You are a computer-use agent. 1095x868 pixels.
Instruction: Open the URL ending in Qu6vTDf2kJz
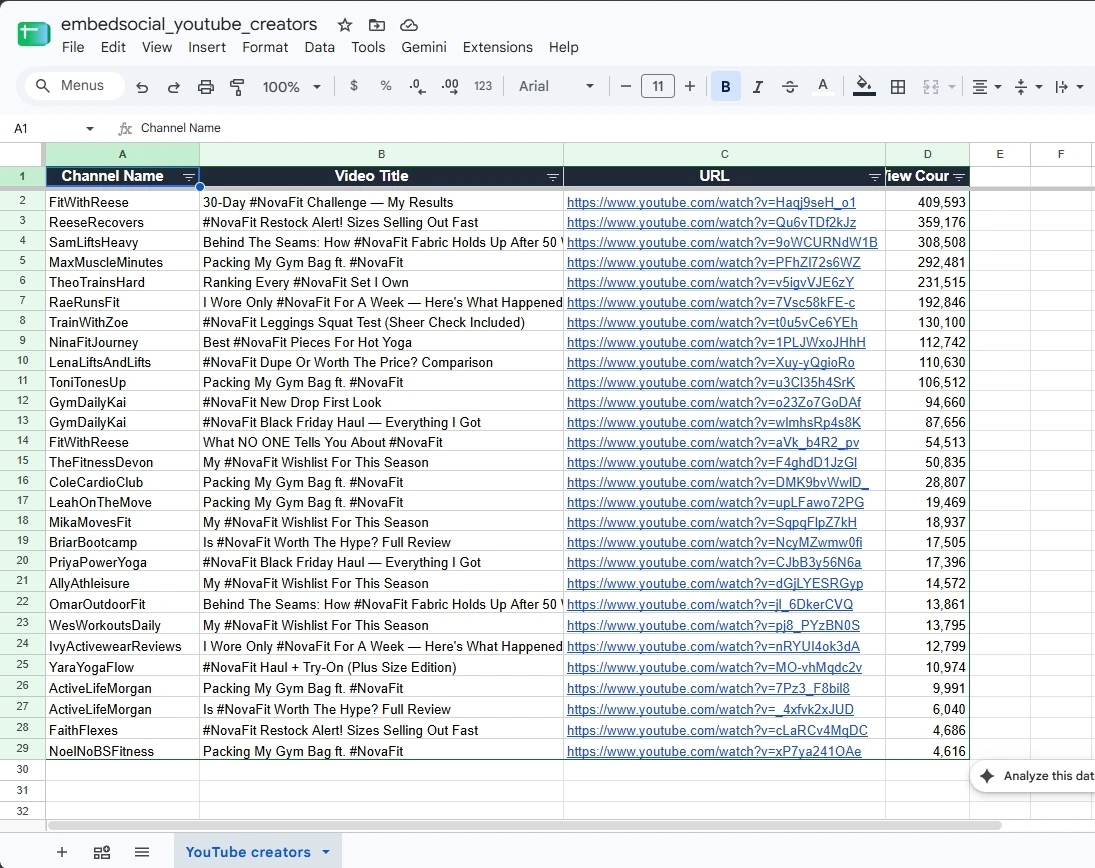click(711, 222)
